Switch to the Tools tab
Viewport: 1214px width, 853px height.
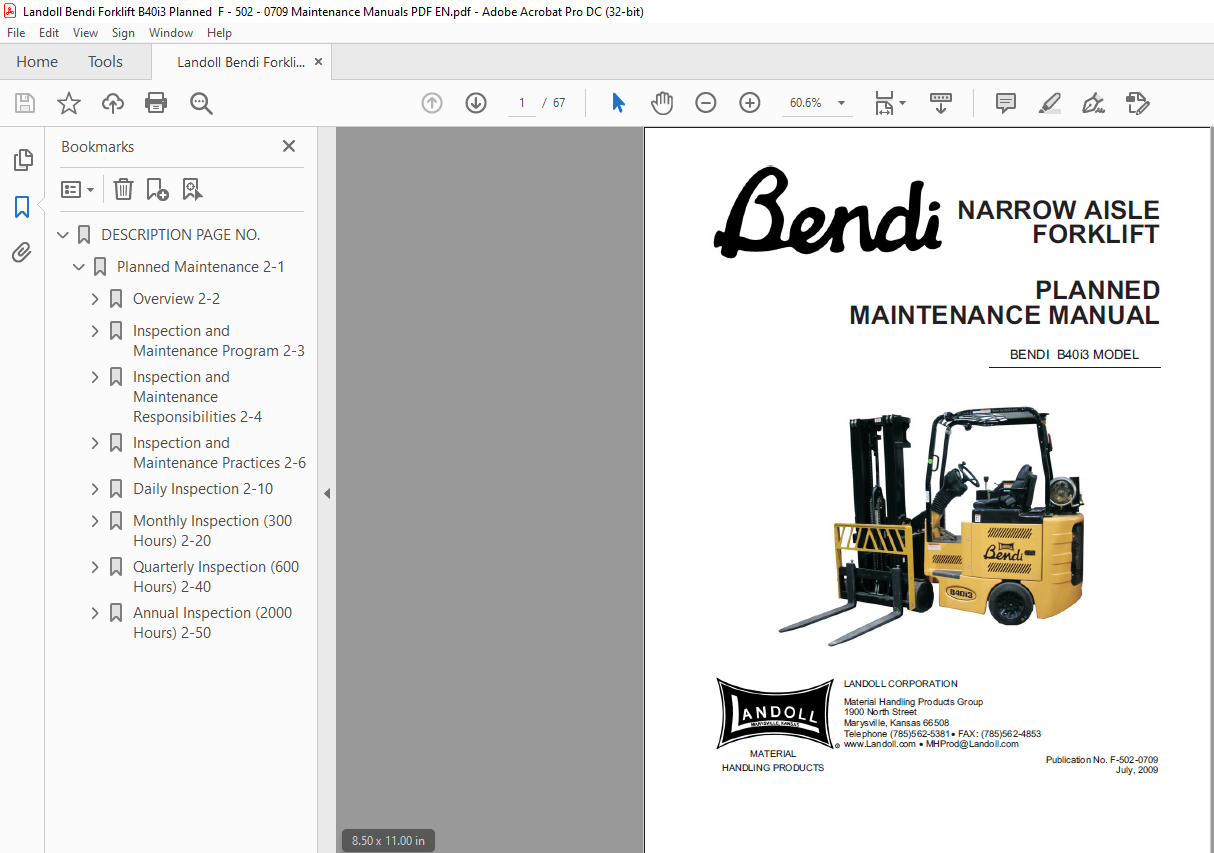click(105, 62)
